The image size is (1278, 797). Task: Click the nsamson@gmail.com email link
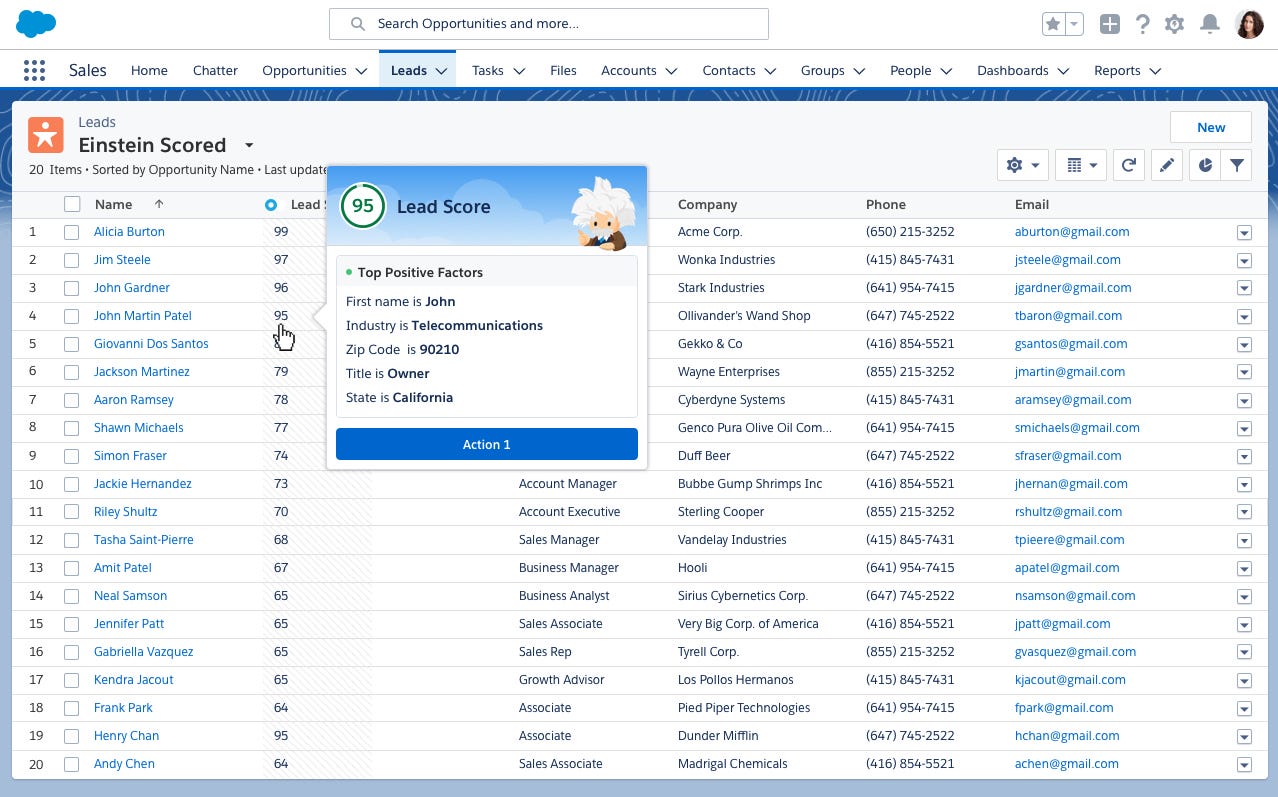[x=1075, y=596]
